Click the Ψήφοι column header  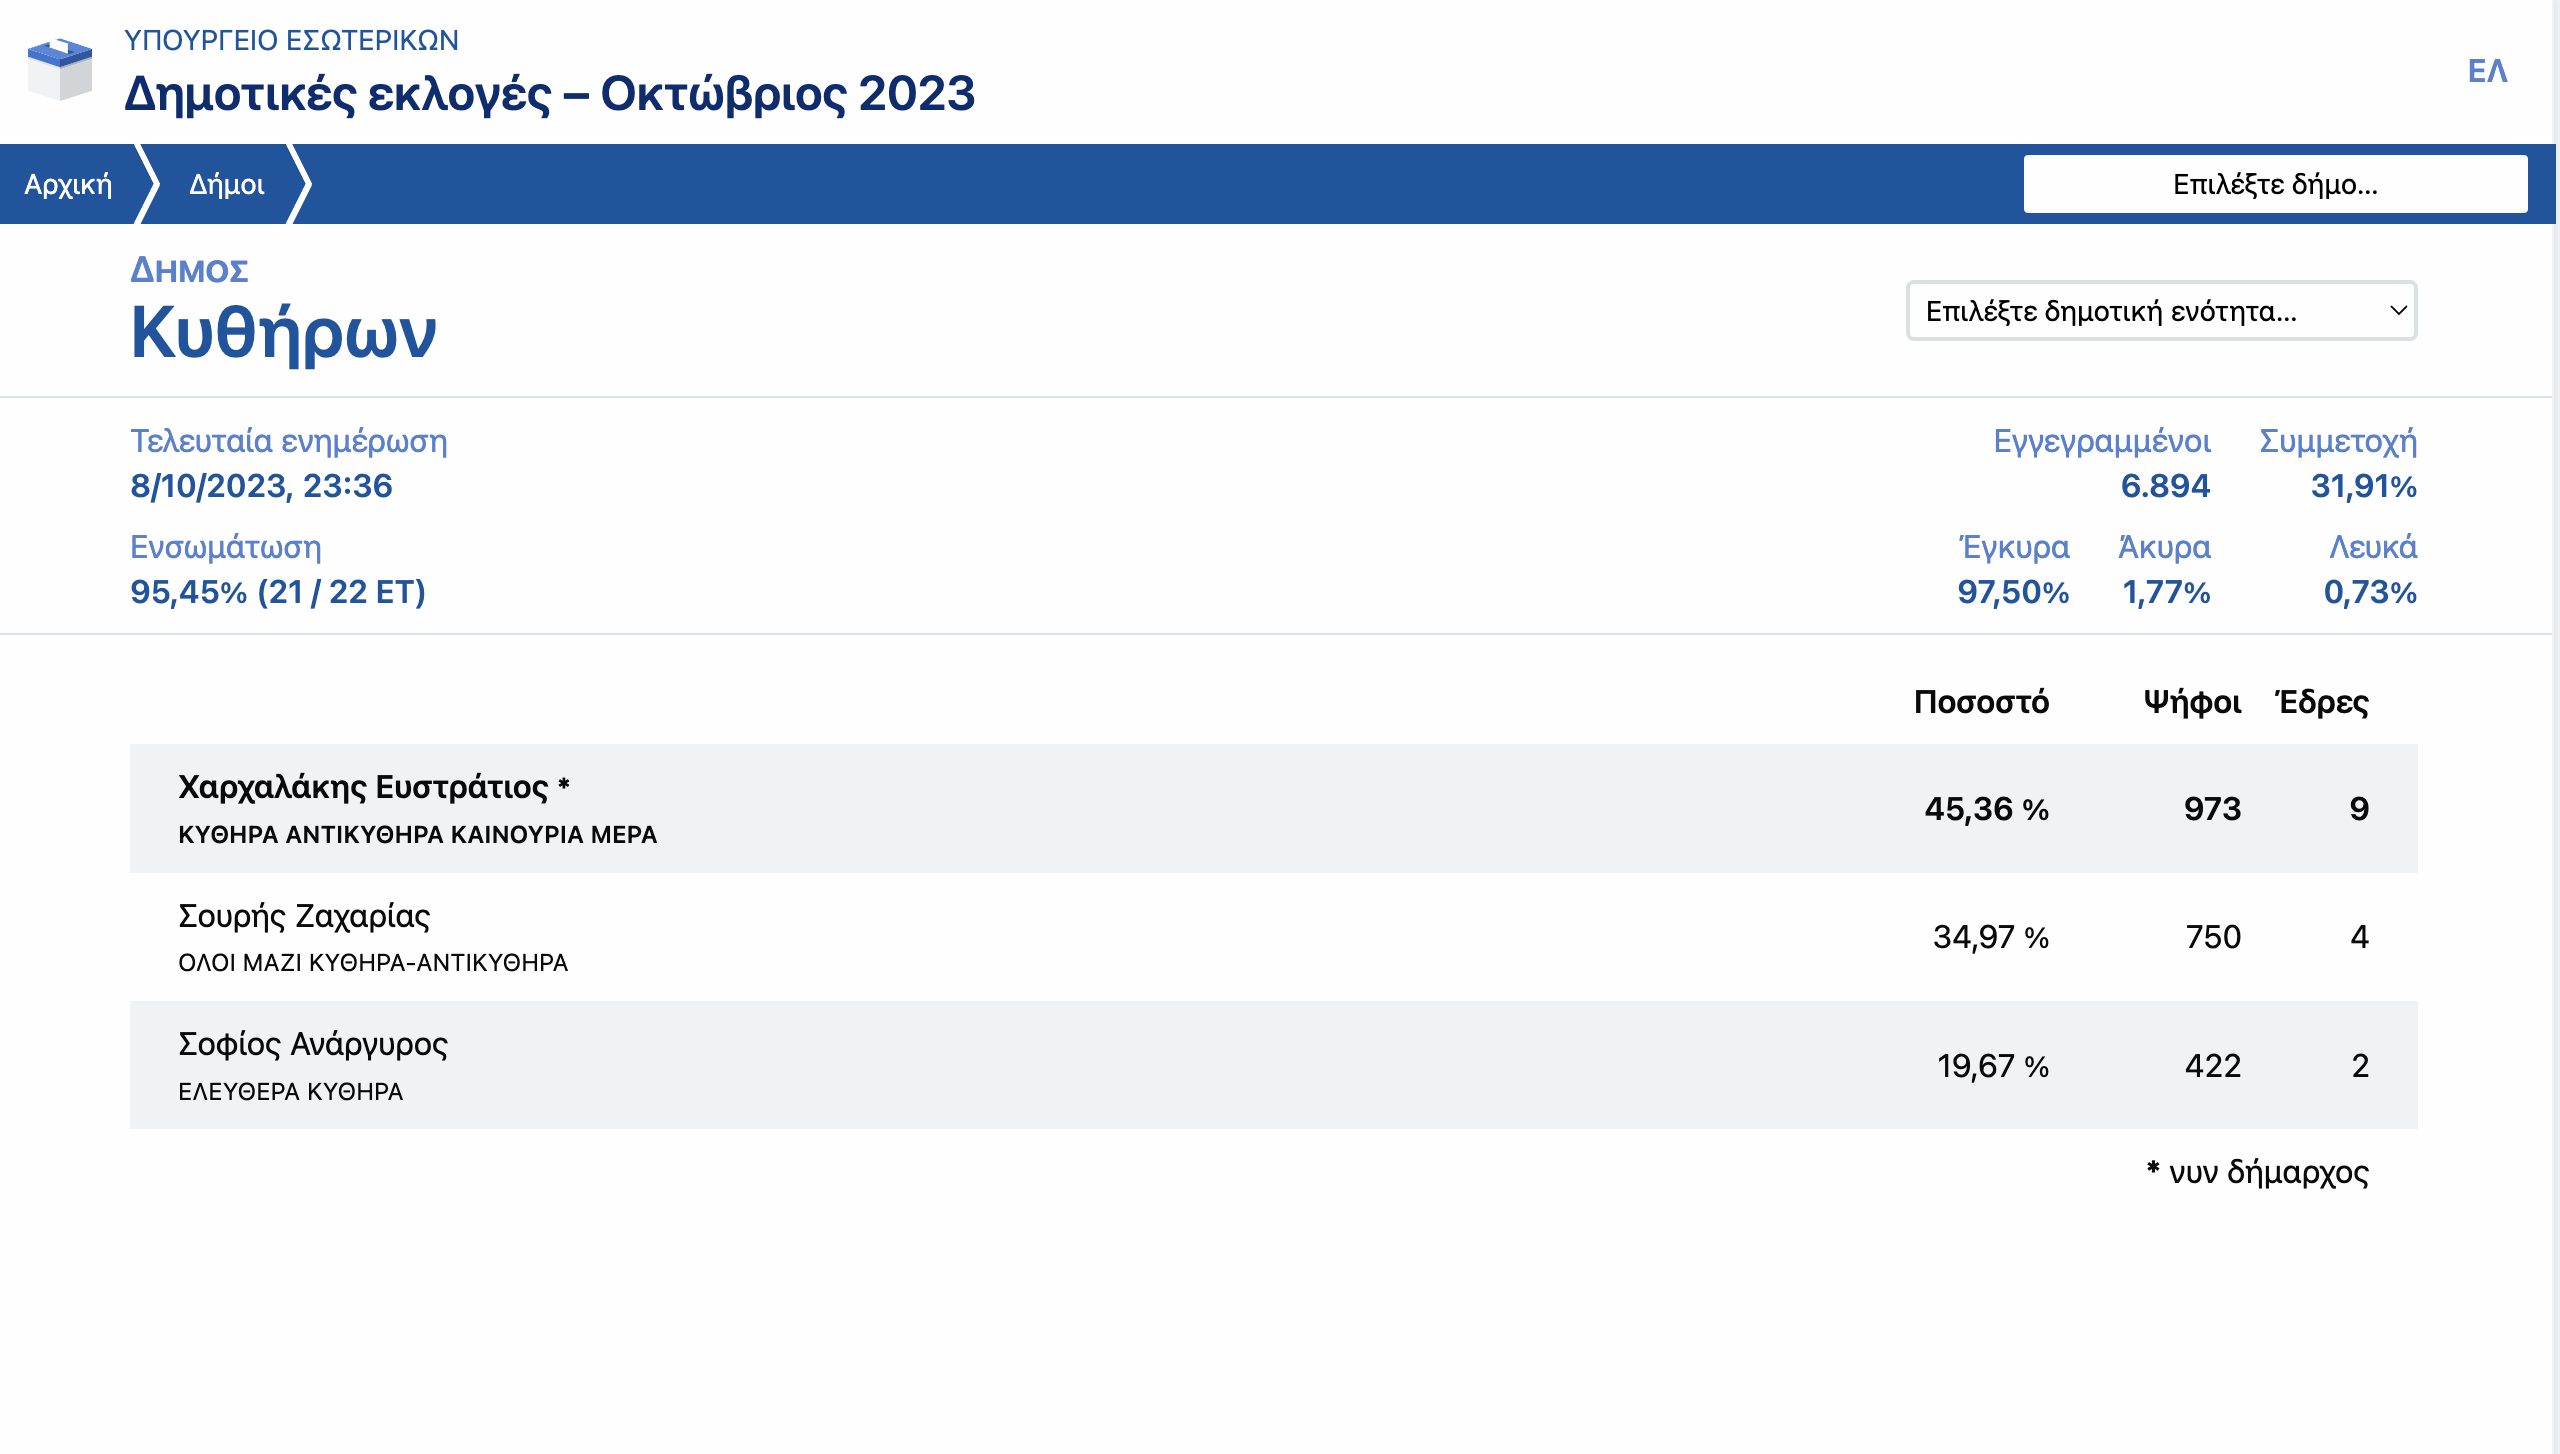[2192, 702]
